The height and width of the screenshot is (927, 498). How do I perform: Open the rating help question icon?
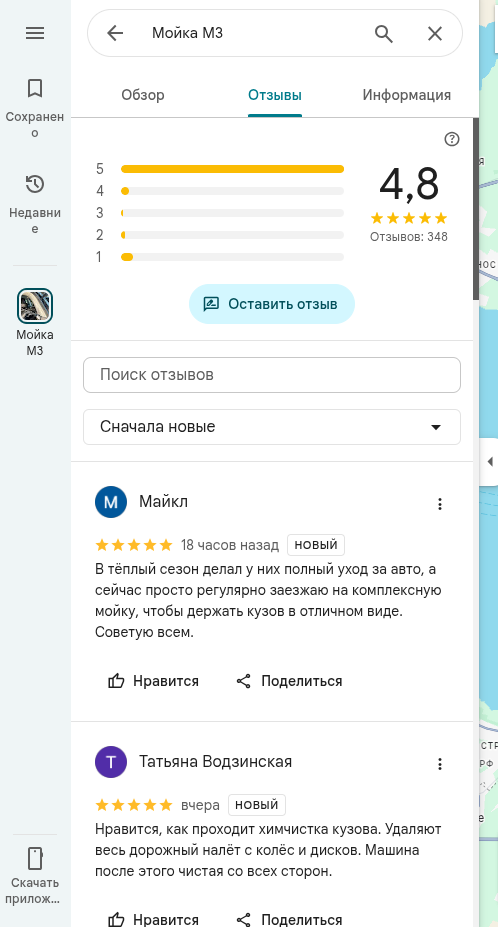pyautogui.click(x=452, y=140)
